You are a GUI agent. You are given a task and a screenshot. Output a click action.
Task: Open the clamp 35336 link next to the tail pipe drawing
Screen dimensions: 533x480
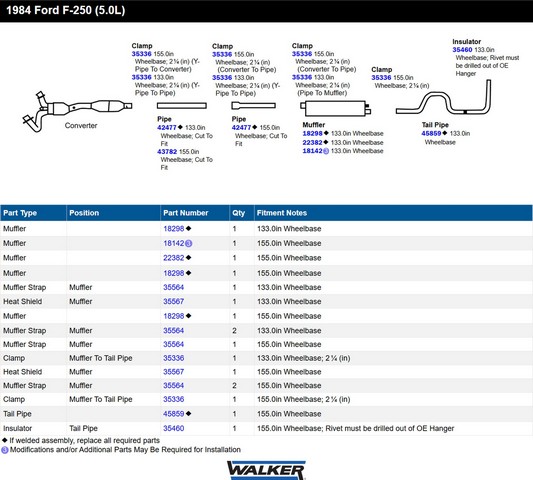pyautogui.click(x=381, y=78)
